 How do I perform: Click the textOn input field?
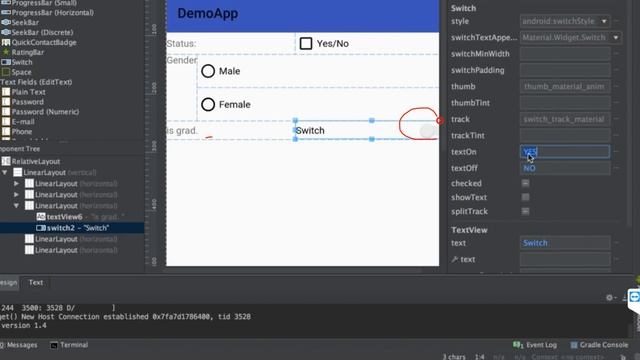tap(565, 152)
